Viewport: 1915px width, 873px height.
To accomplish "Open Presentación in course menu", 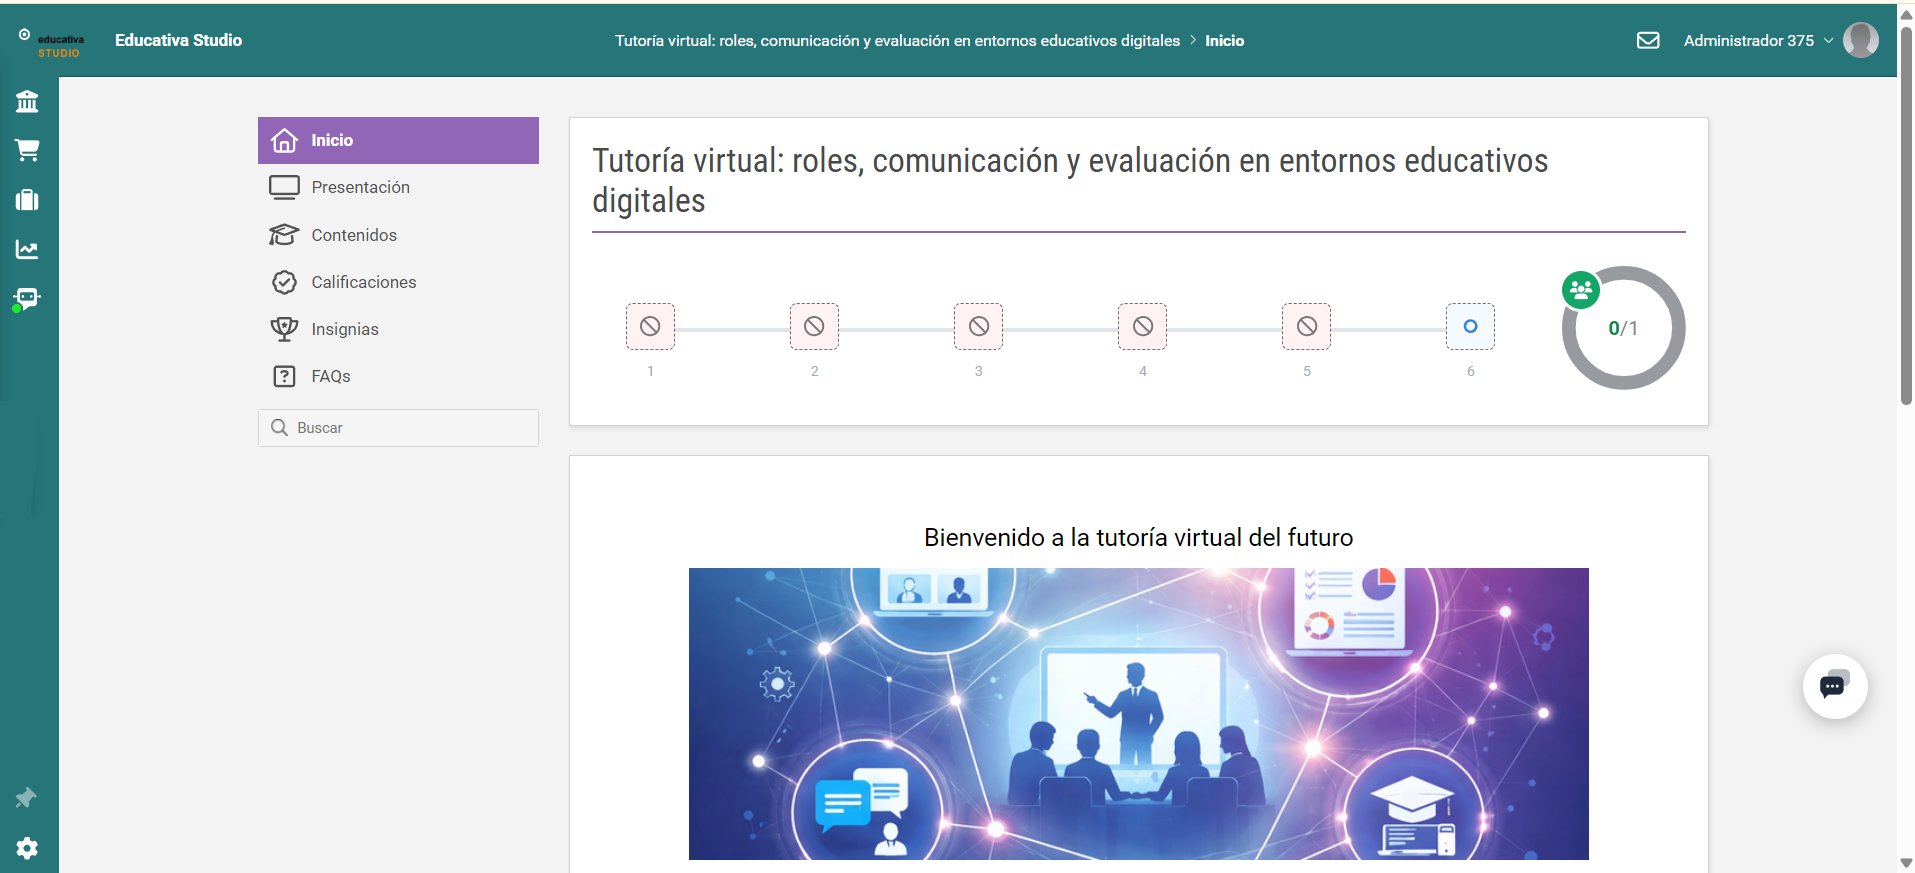I will coord(398,187).
